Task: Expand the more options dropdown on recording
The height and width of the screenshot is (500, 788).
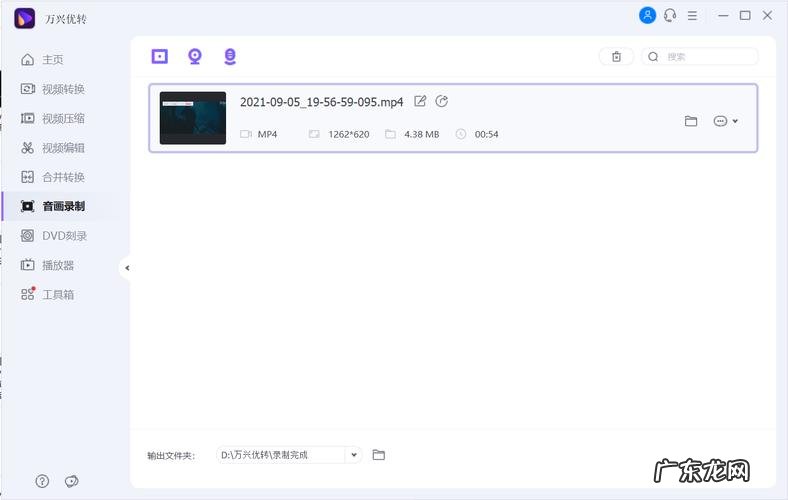Action: pos(726,121)
